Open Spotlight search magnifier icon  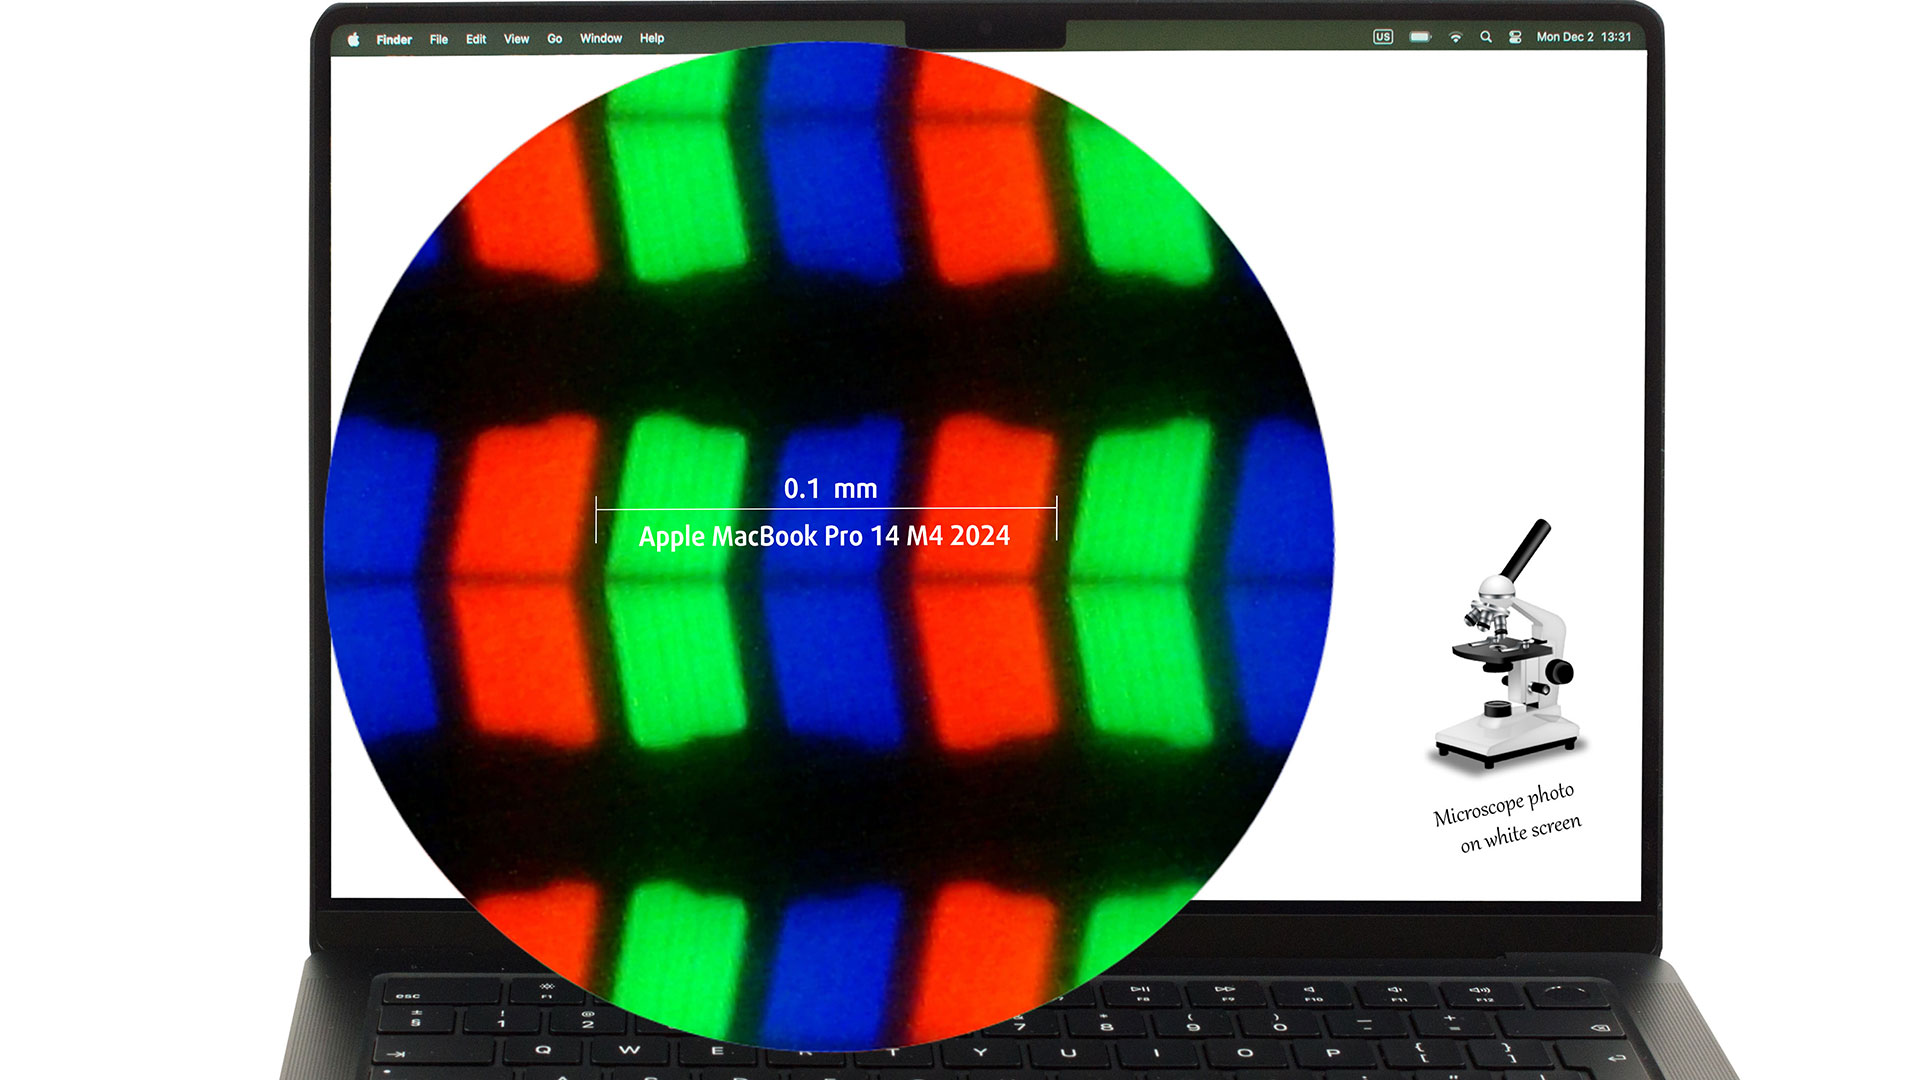click(1486, 37)
